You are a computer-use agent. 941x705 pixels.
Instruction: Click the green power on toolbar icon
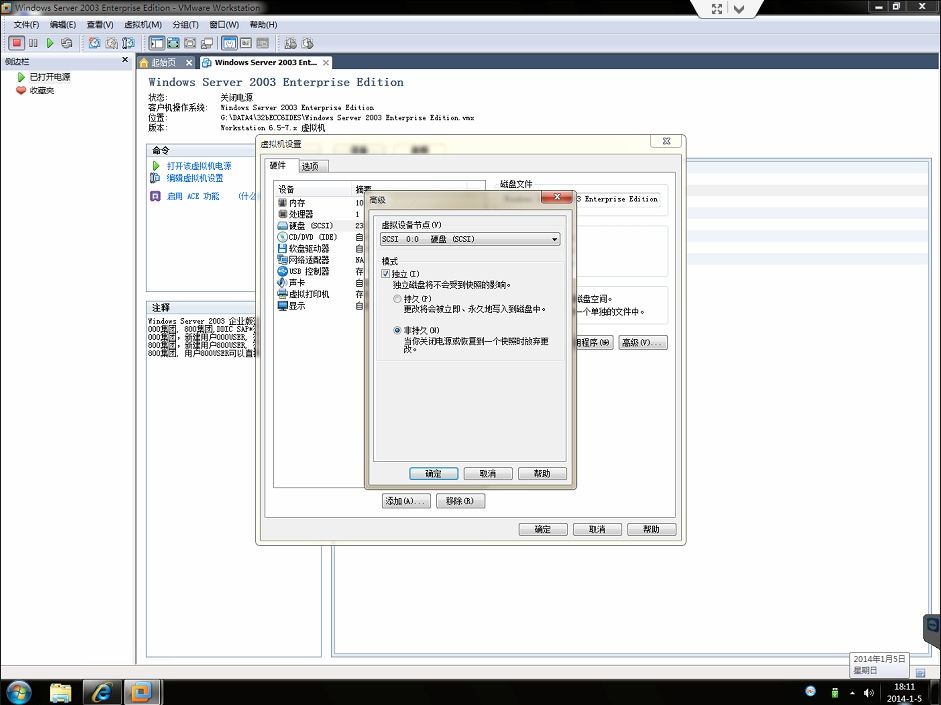point(50,43)
